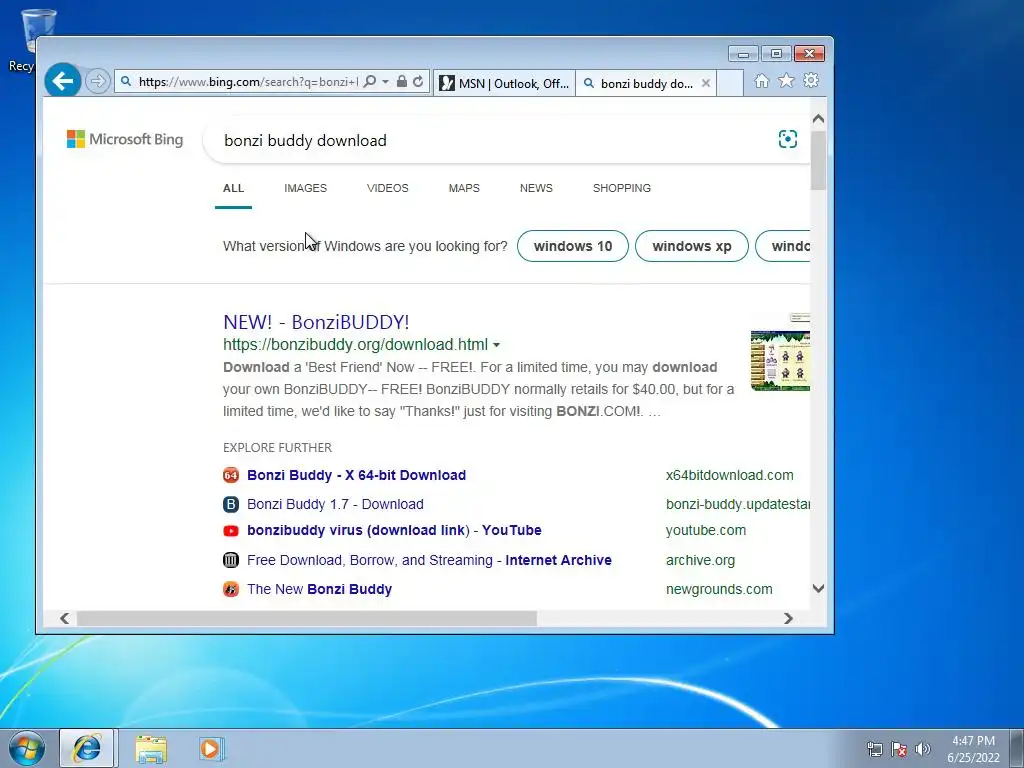Click Internet Explorer taskbar icon

point(88,748)
